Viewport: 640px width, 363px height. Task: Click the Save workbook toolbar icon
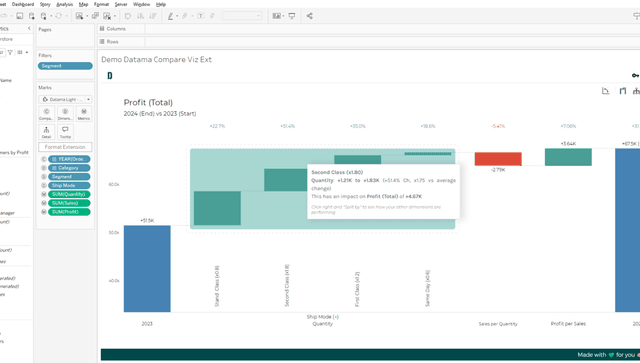[20, 16]
